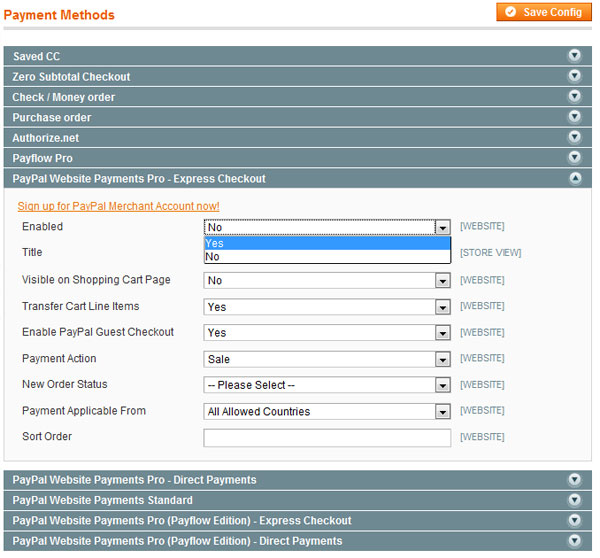Expand Payflow Pro arrow icon
This screenshot has width=600, height=558.
pos(574,157)
